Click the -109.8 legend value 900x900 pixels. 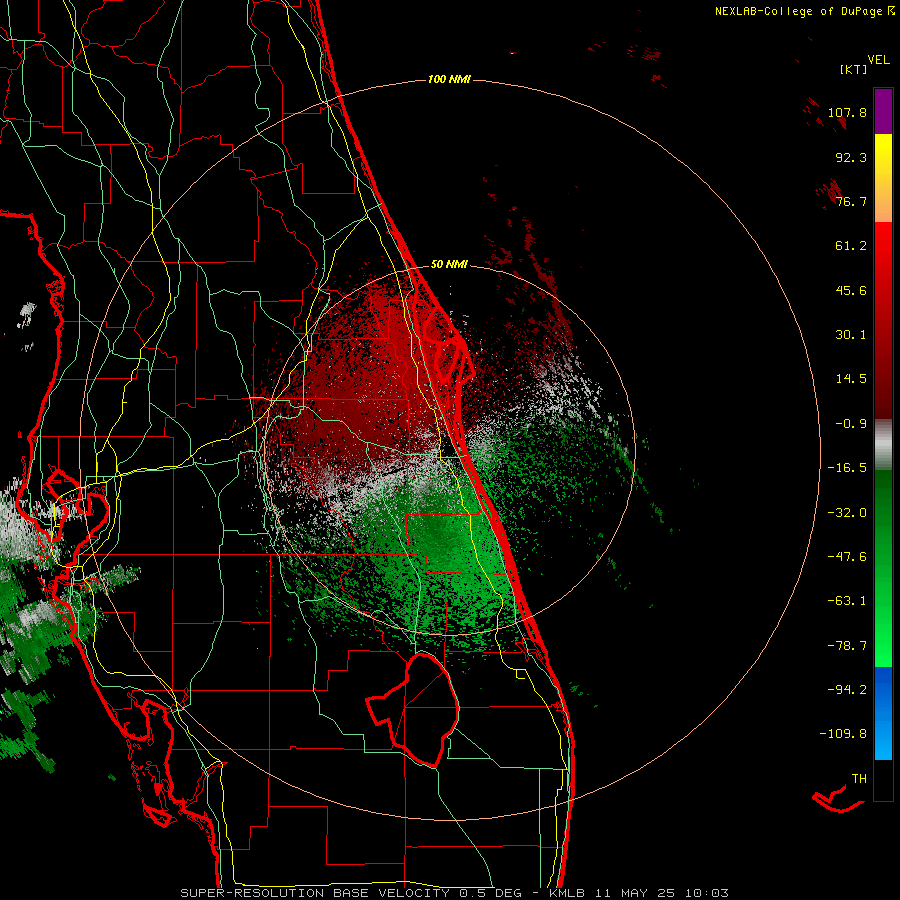coord(843,734)
